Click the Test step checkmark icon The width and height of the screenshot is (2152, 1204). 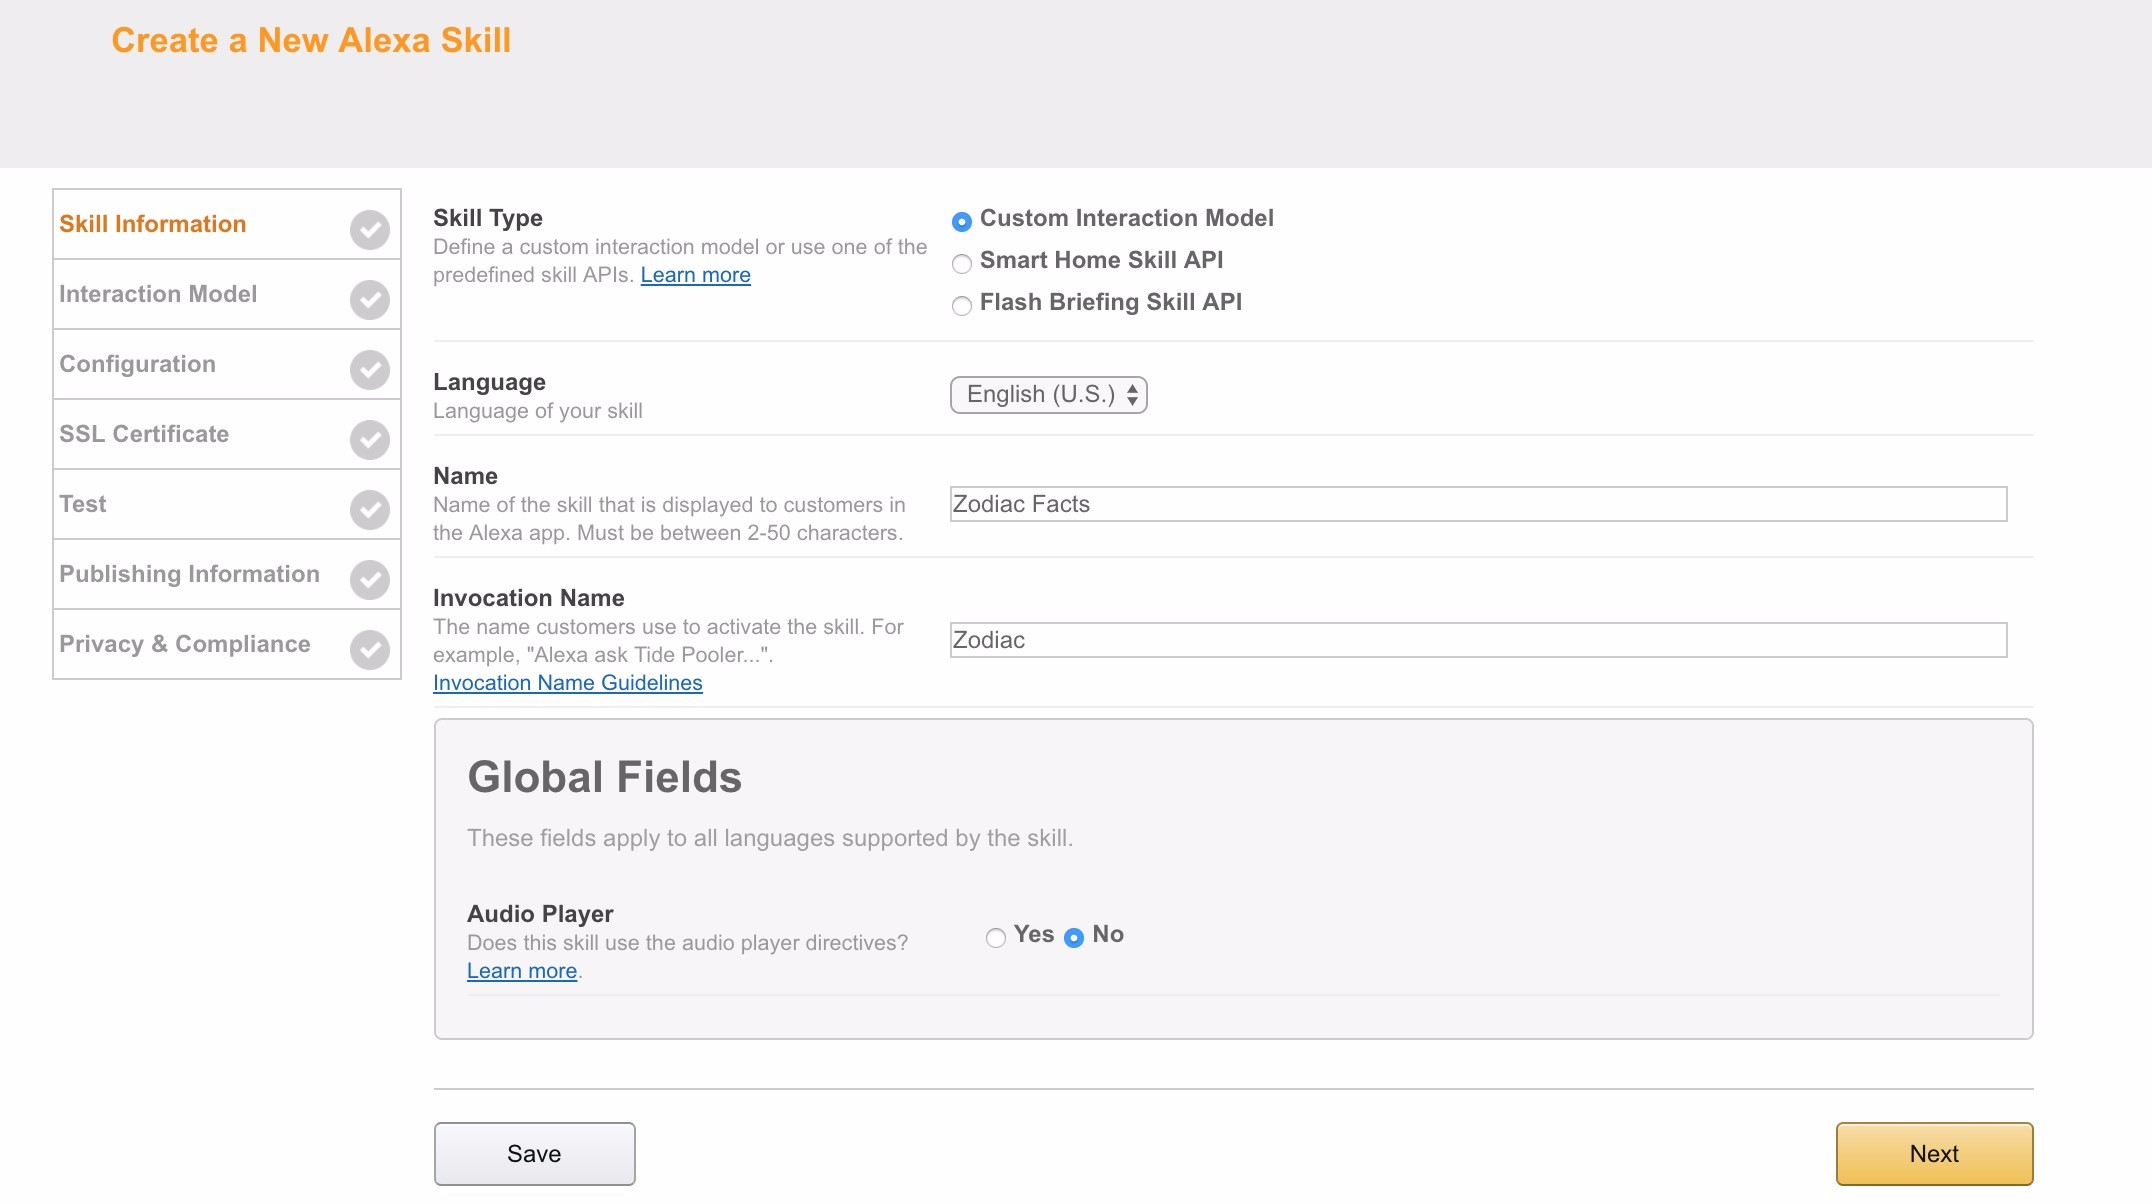369,510
